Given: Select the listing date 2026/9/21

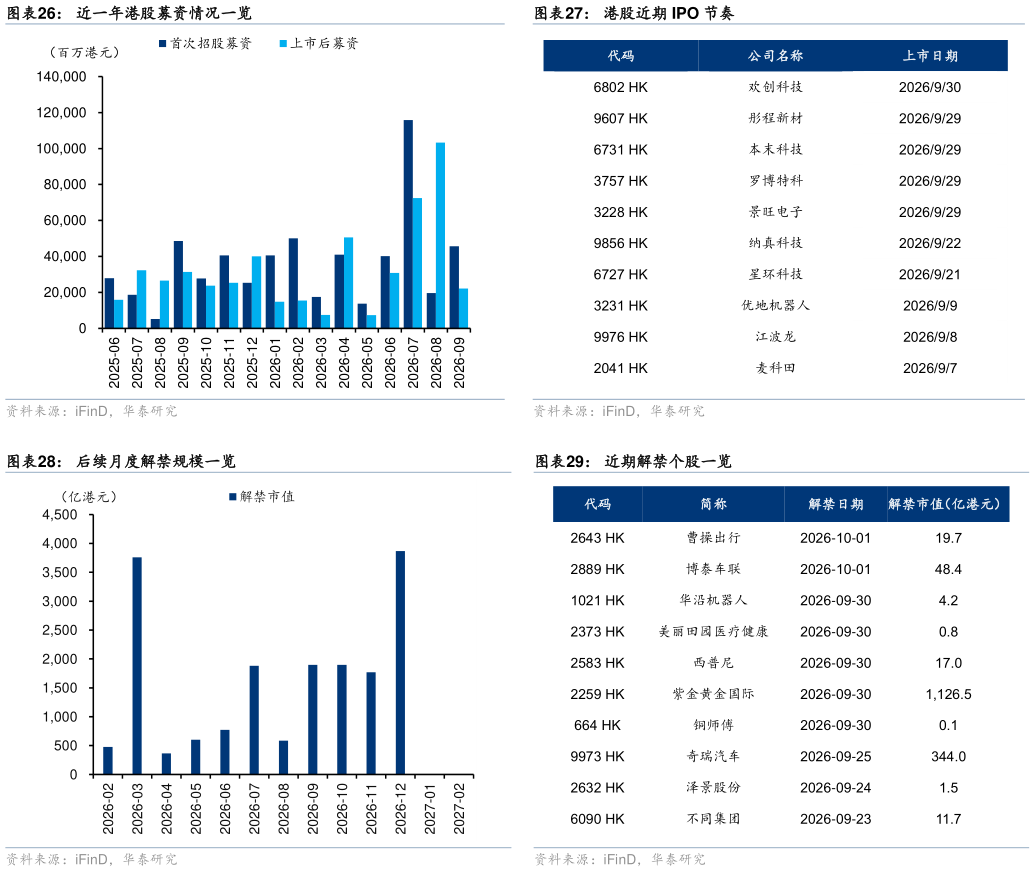Looking at the screenshot, I should tap(929, 275).
